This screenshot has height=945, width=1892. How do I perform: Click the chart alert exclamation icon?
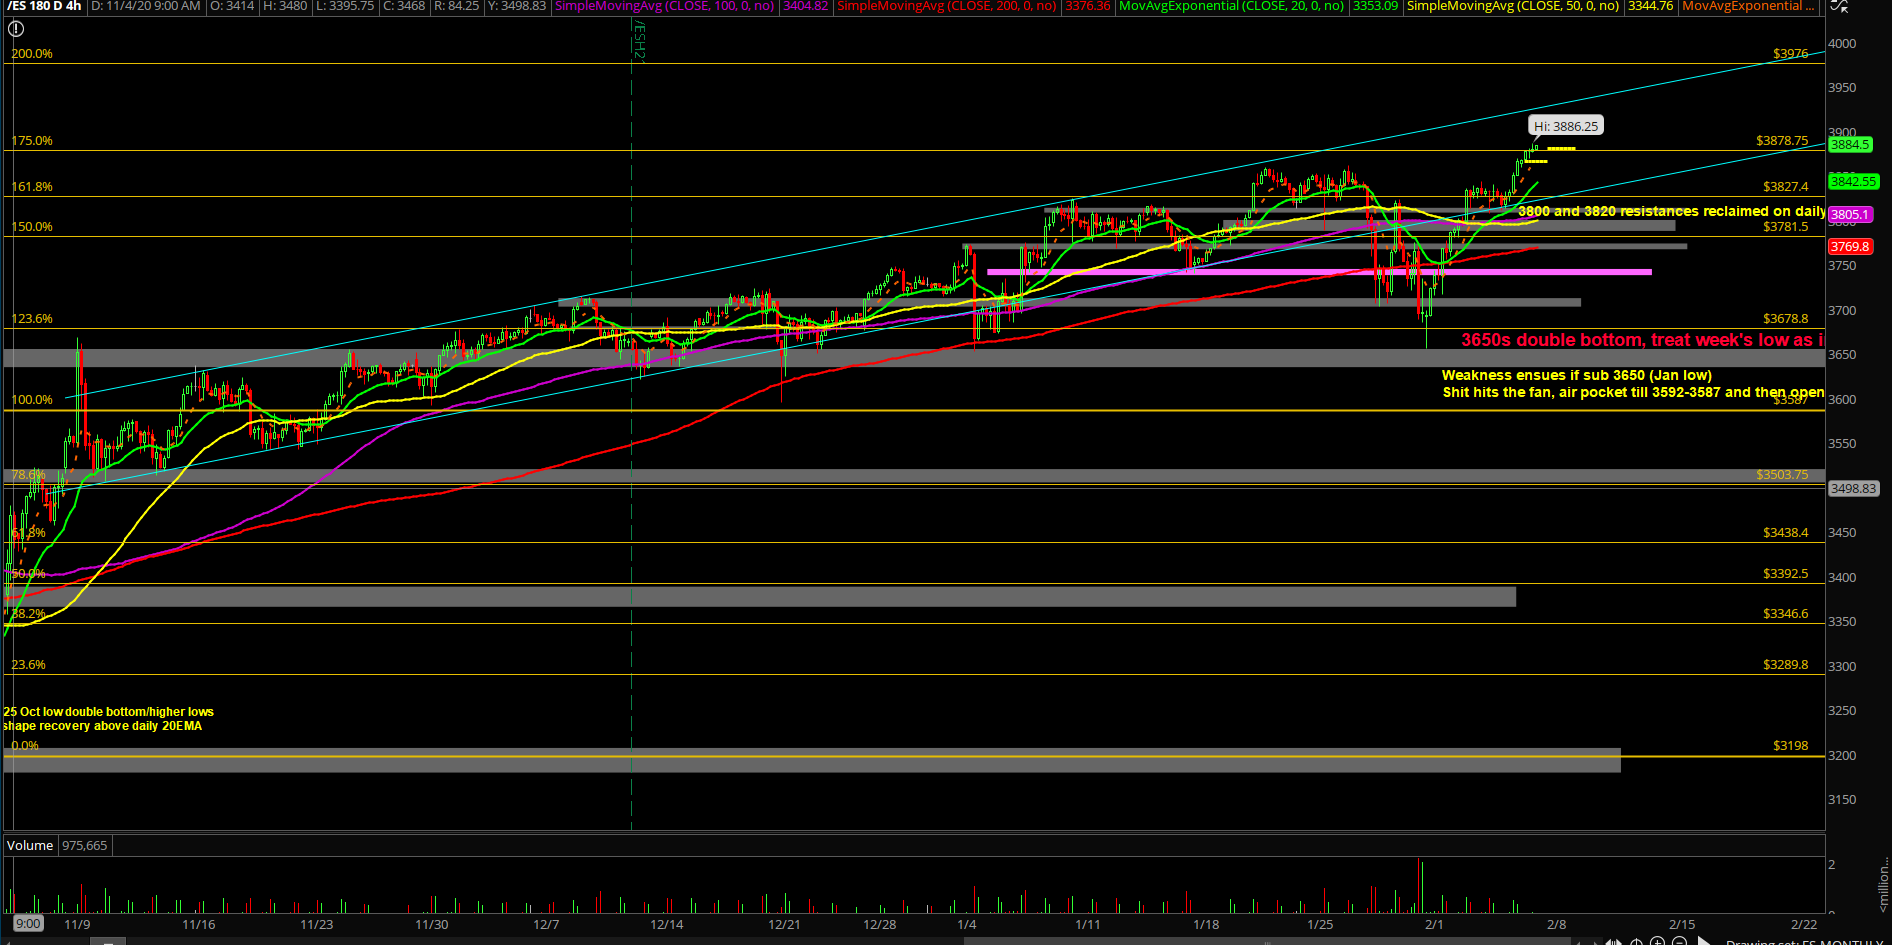pos(16,29)
